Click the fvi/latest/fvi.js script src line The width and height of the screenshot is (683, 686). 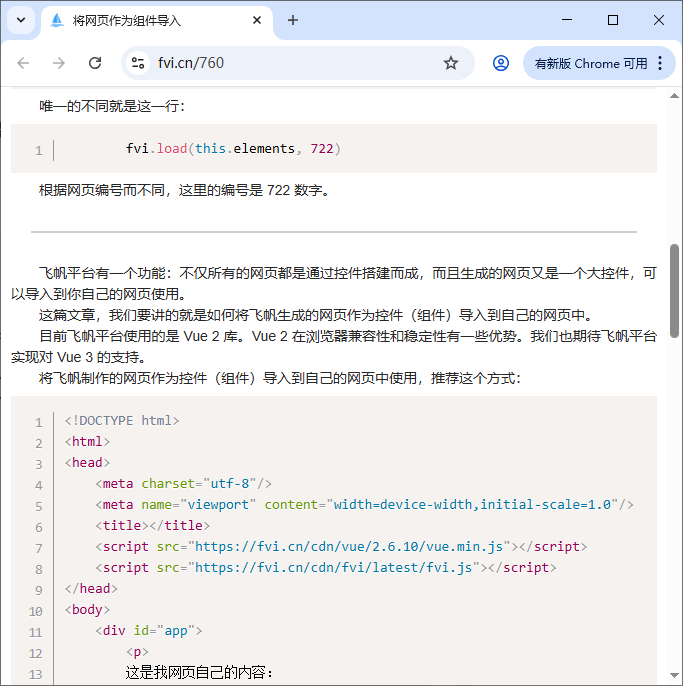326,568
